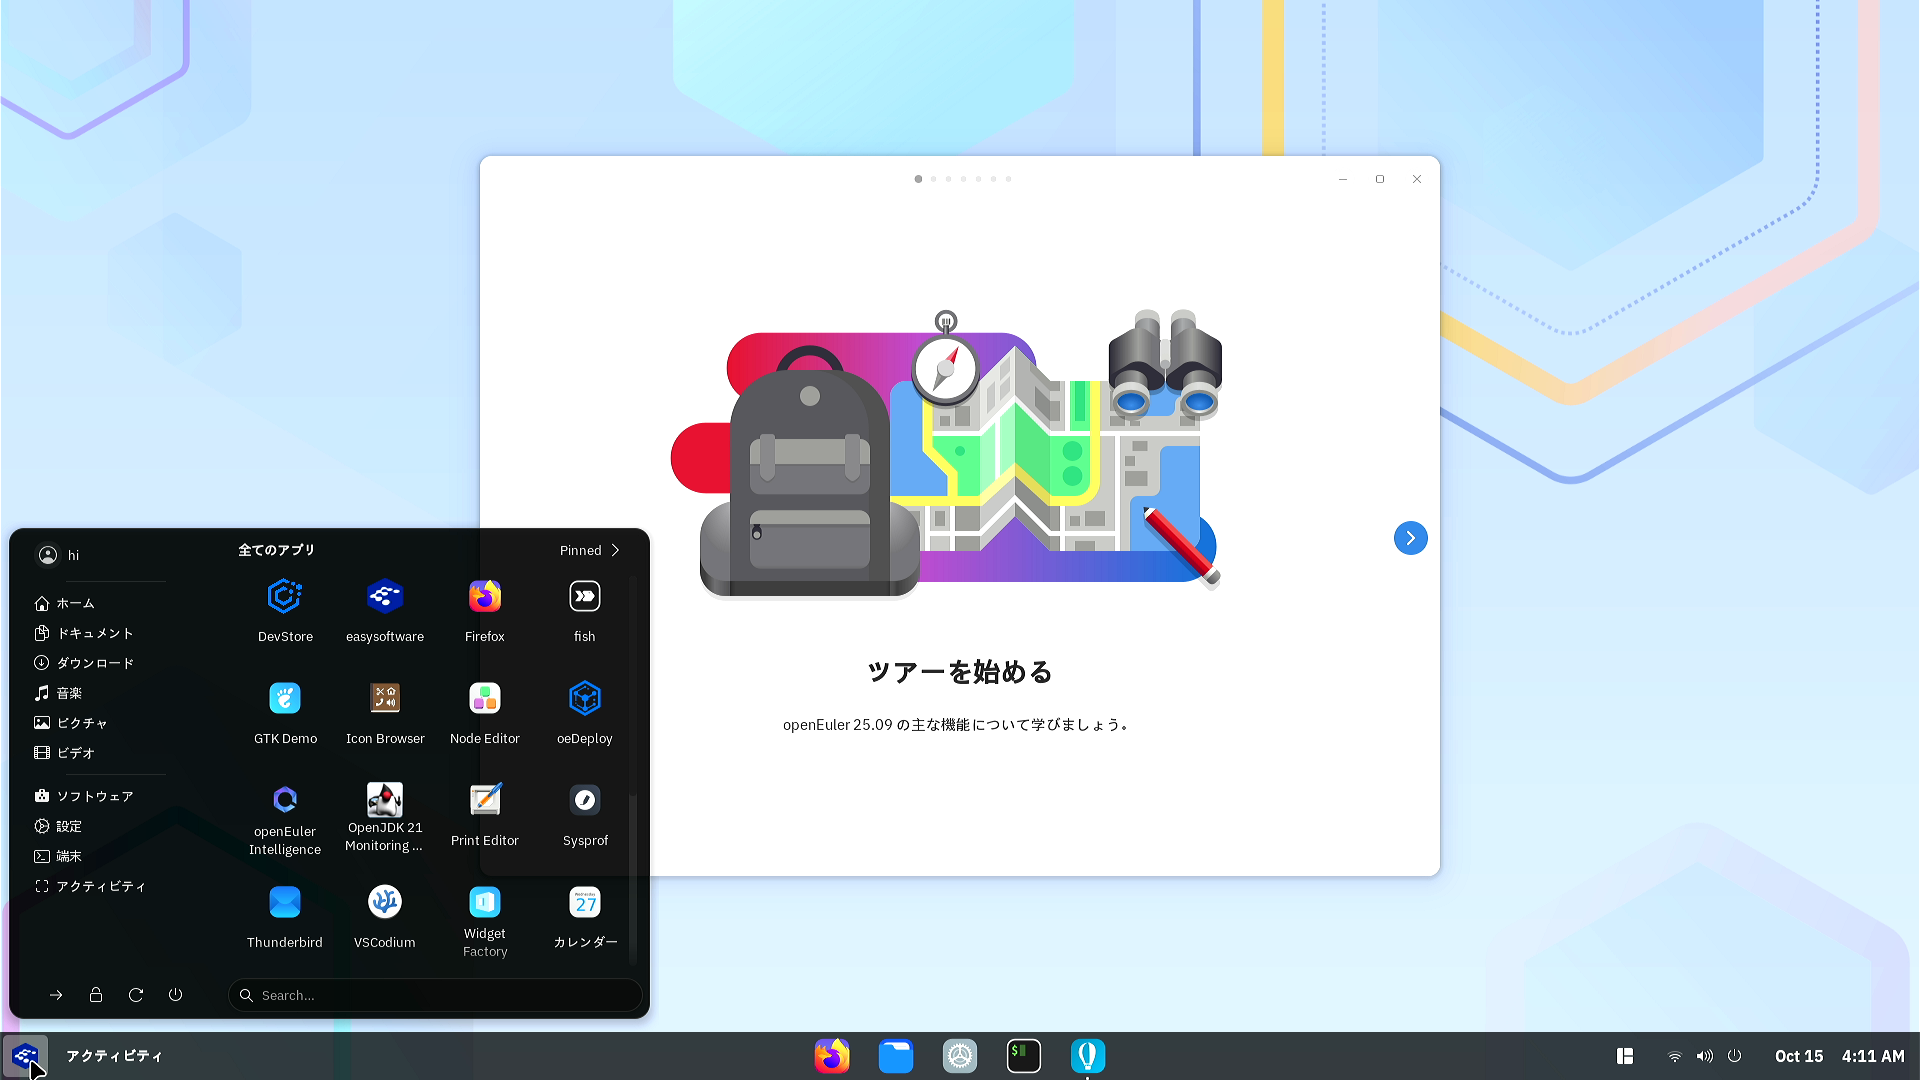This screenshot has height=1080, width=1920.
Task: Click the lock screen icon in launcher
Action: pos(96,995)
